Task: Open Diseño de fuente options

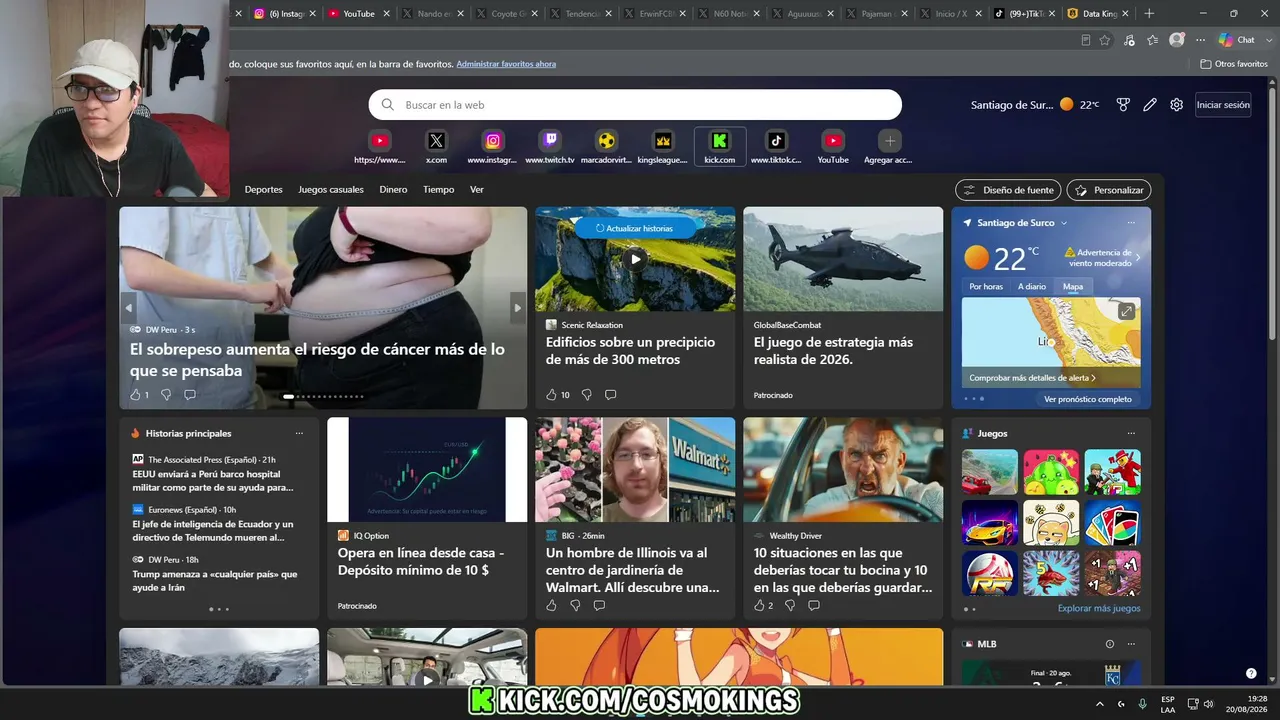Action: click(x=1009, y=190)
